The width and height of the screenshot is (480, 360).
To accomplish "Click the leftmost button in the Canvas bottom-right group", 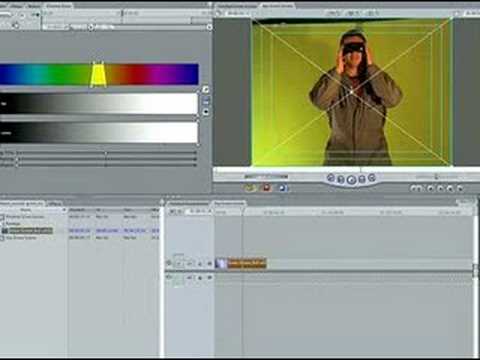I will [416, 189].
